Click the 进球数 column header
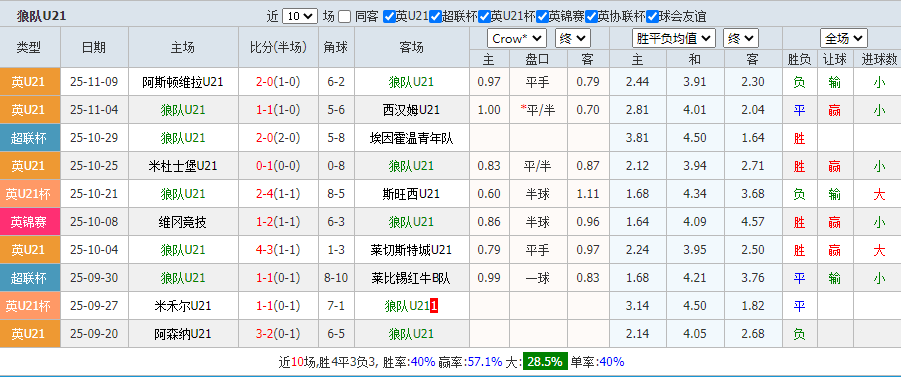901x377 pixels. 879,59
